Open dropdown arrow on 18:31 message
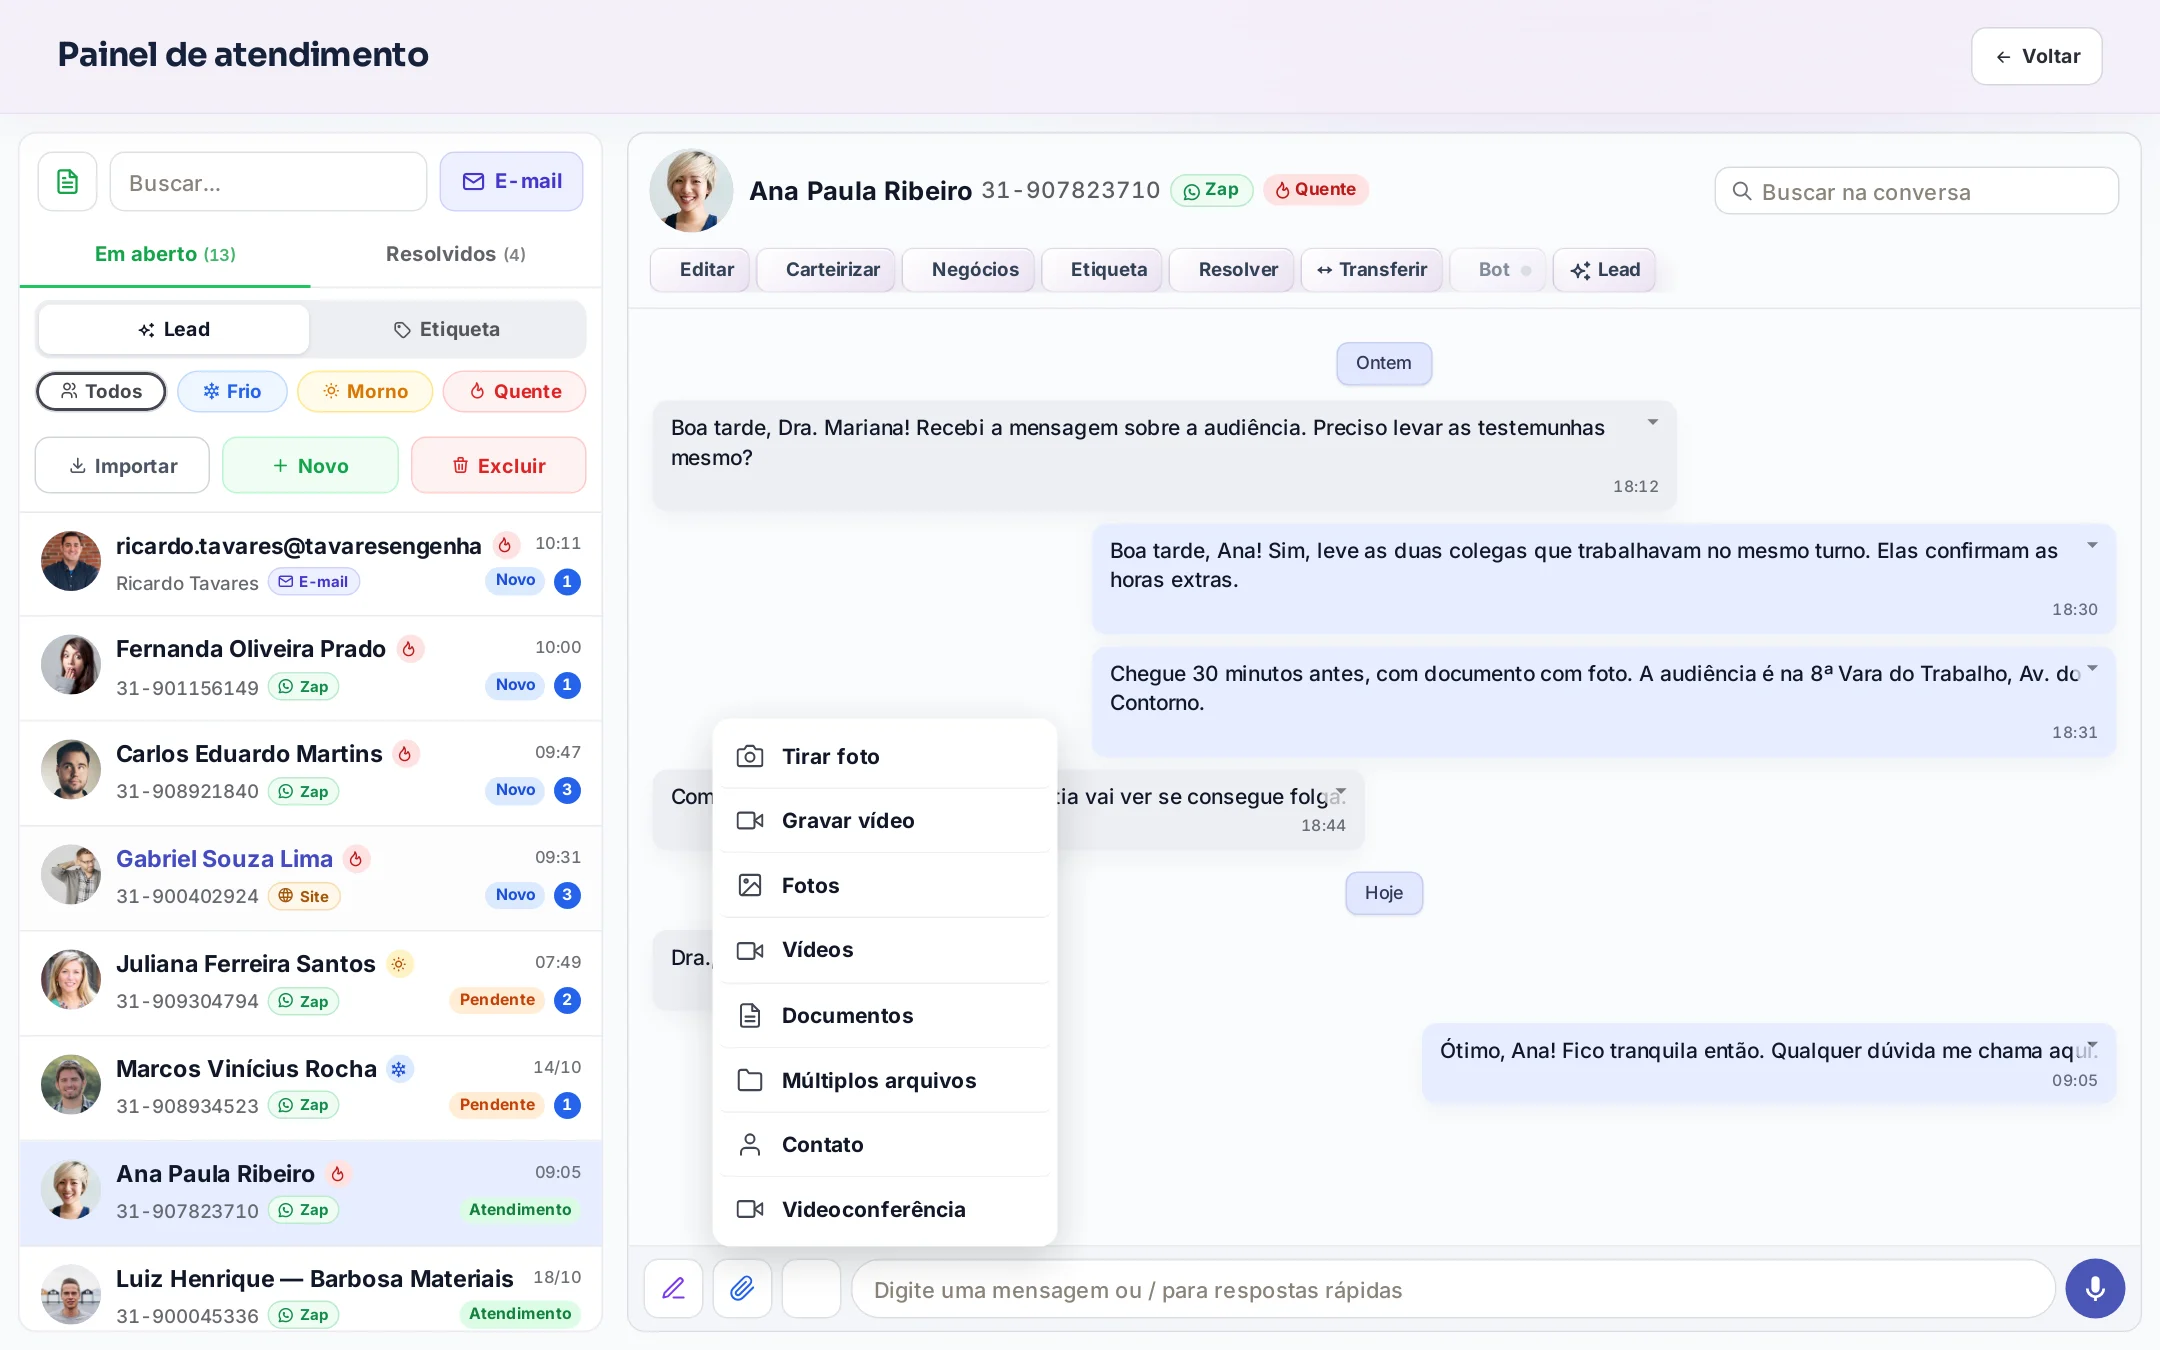The width and height of the screenshot is (2160, 1350). [2092, 668]
